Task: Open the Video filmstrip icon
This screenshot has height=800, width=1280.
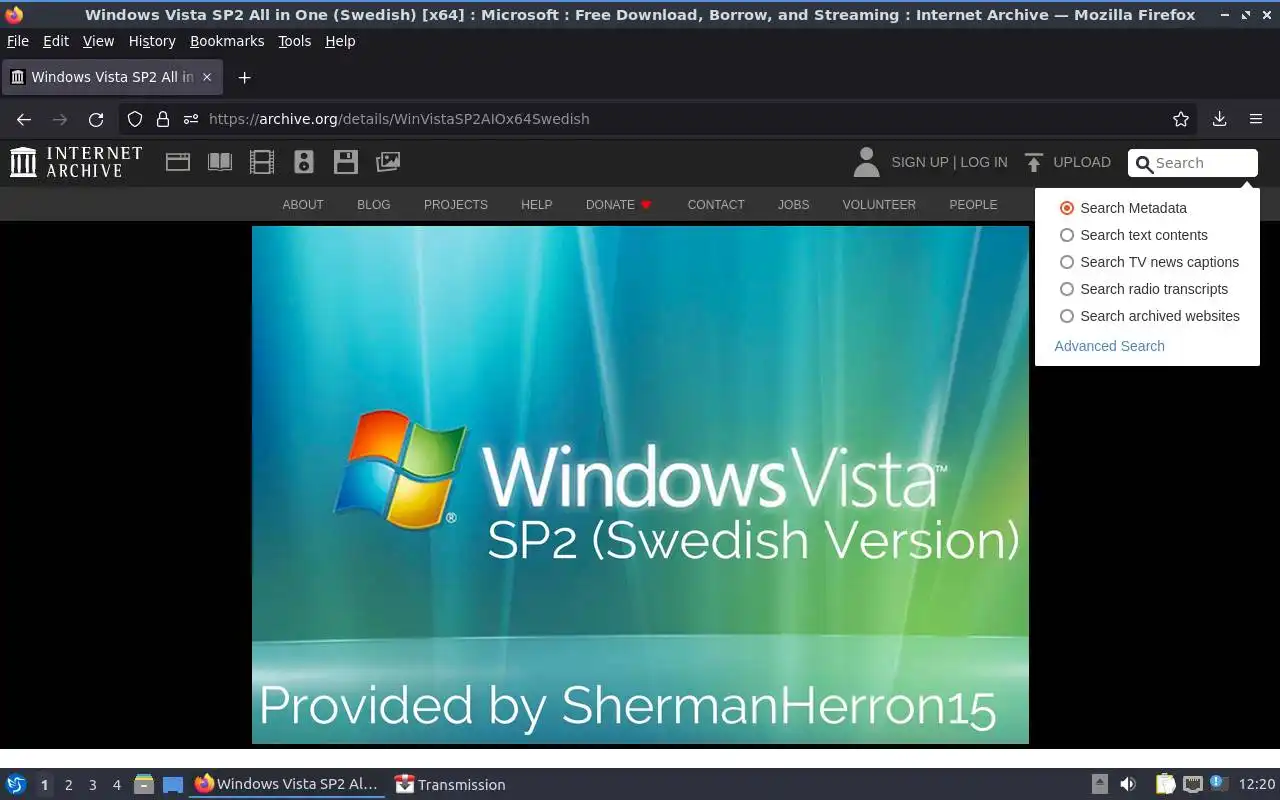Action: (262, 162)
